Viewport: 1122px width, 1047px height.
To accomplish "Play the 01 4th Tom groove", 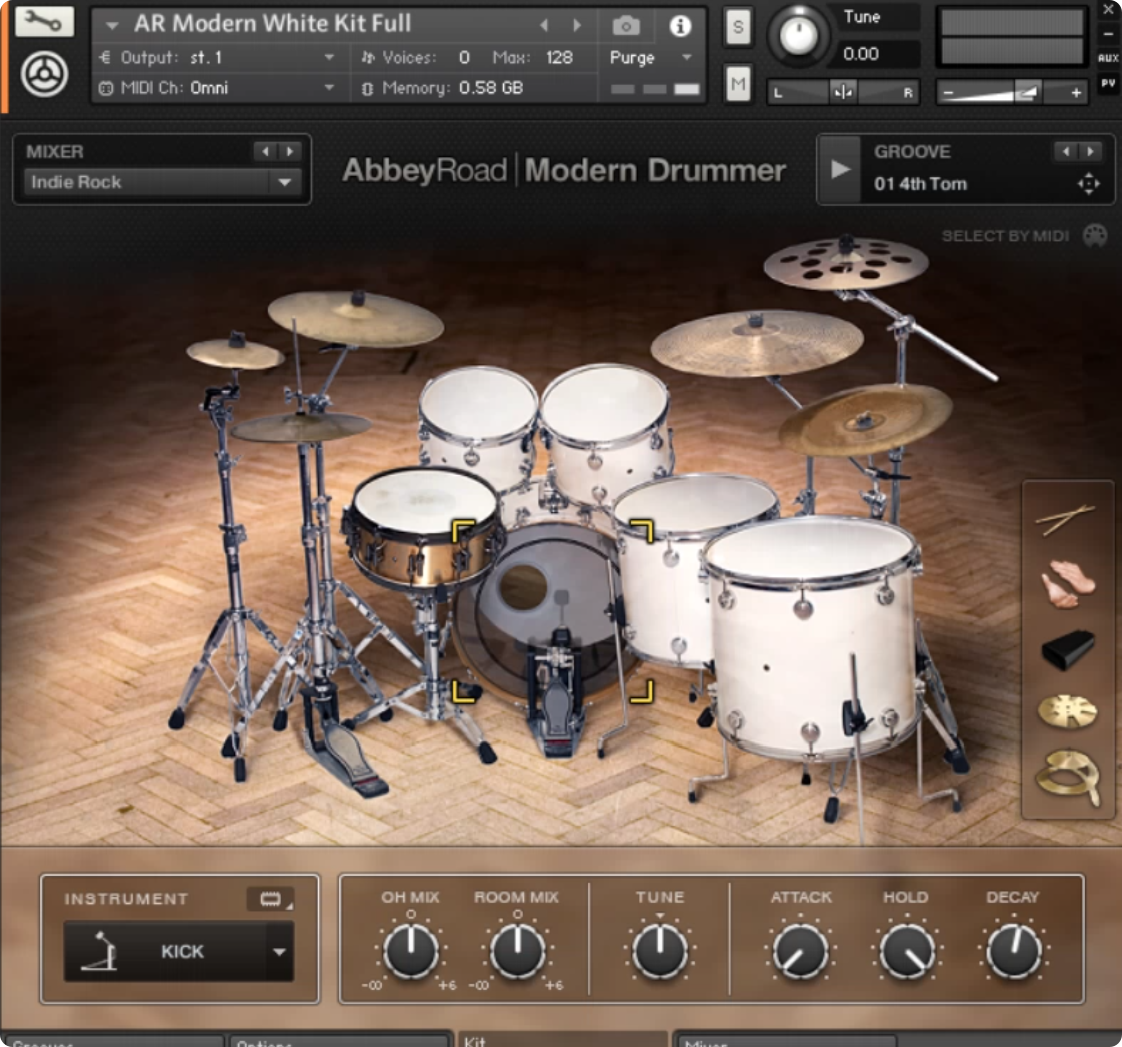I will [840, 170].
